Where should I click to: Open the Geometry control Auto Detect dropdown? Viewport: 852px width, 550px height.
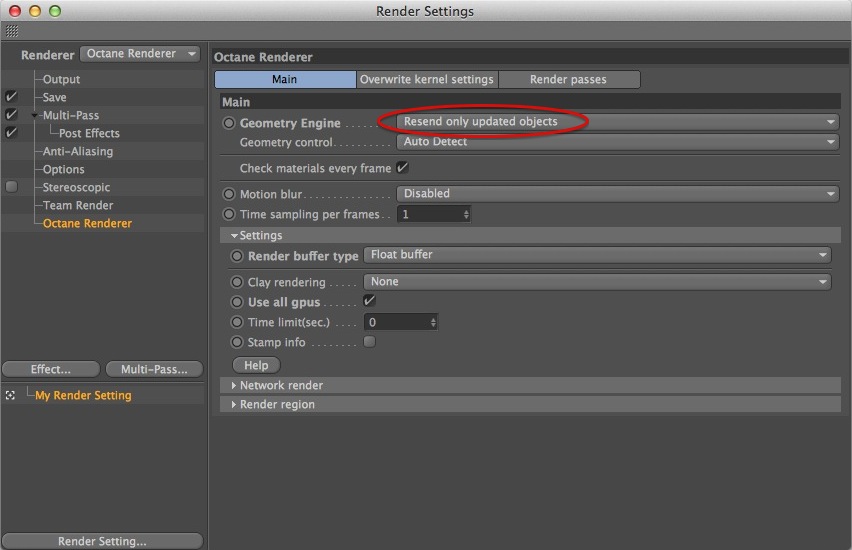coord(618,142)
